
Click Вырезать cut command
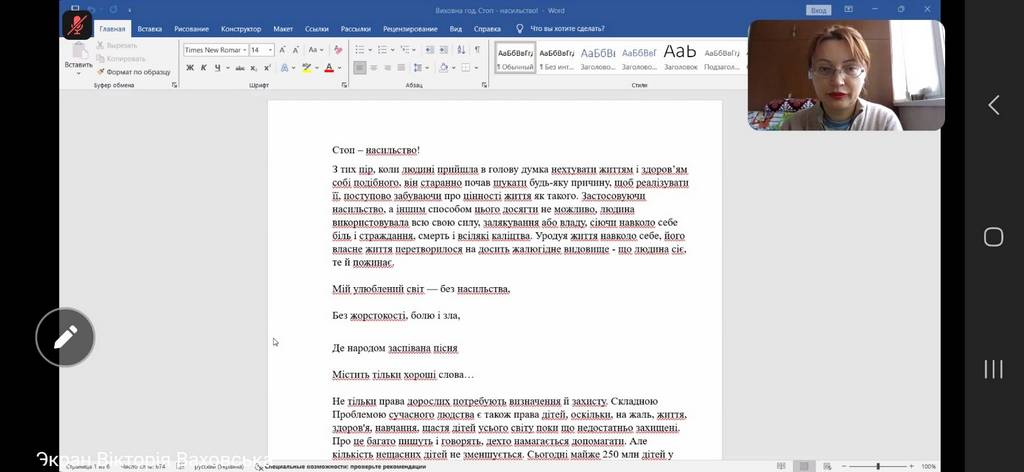(x=118, y=45)
